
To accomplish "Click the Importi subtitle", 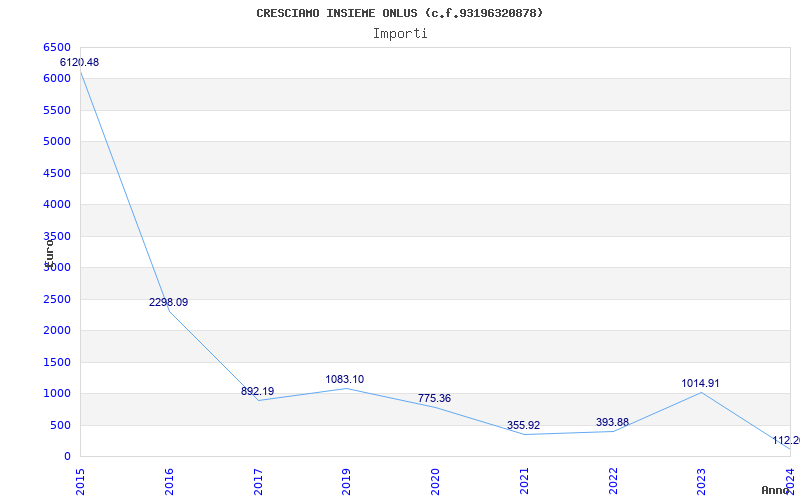I will 400,34.
